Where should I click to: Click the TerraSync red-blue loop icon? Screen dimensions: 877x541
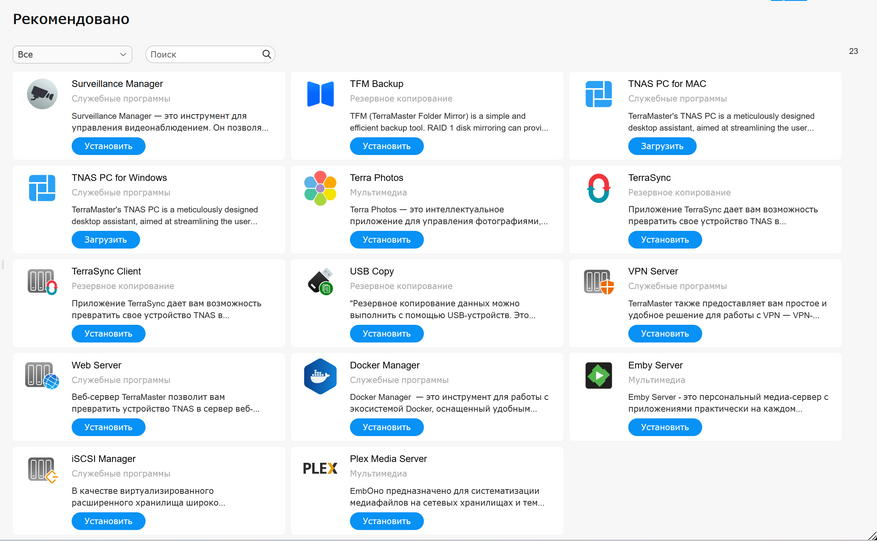599,188
